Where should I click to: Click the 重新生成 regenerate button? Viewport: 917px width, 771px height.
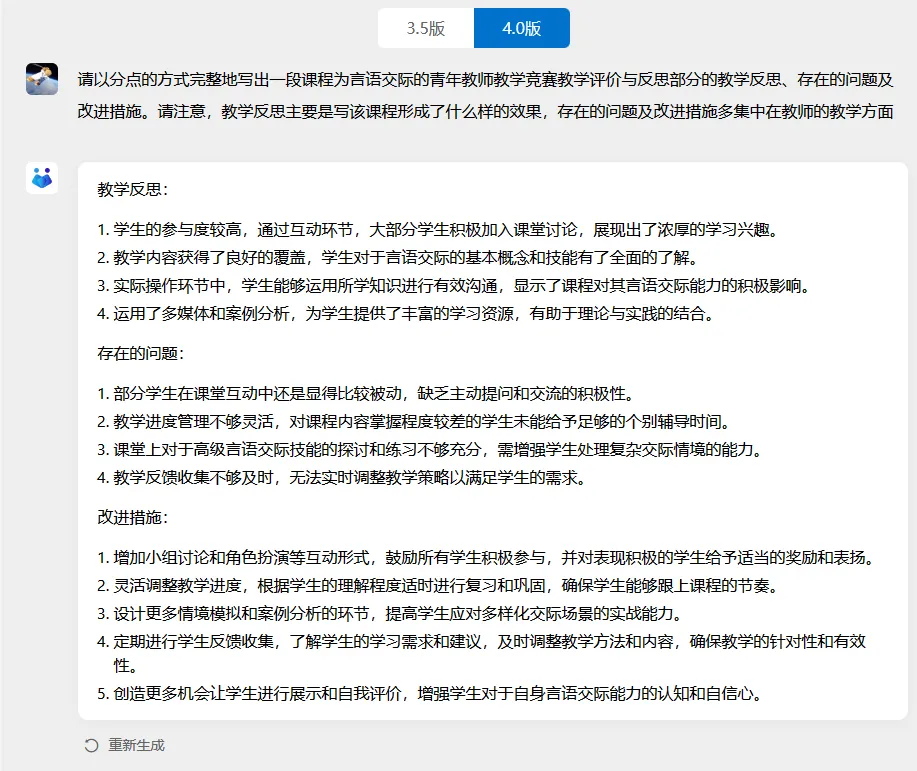[x=125, y=745]
